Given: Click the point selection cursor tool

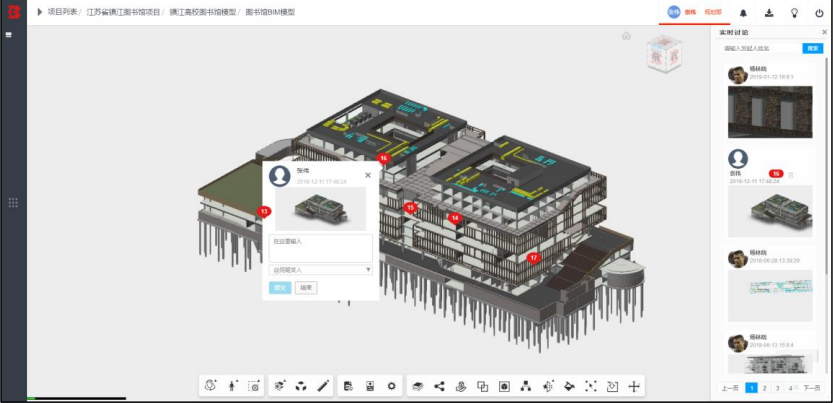Looking at the screenshot, I should point(591,386).
